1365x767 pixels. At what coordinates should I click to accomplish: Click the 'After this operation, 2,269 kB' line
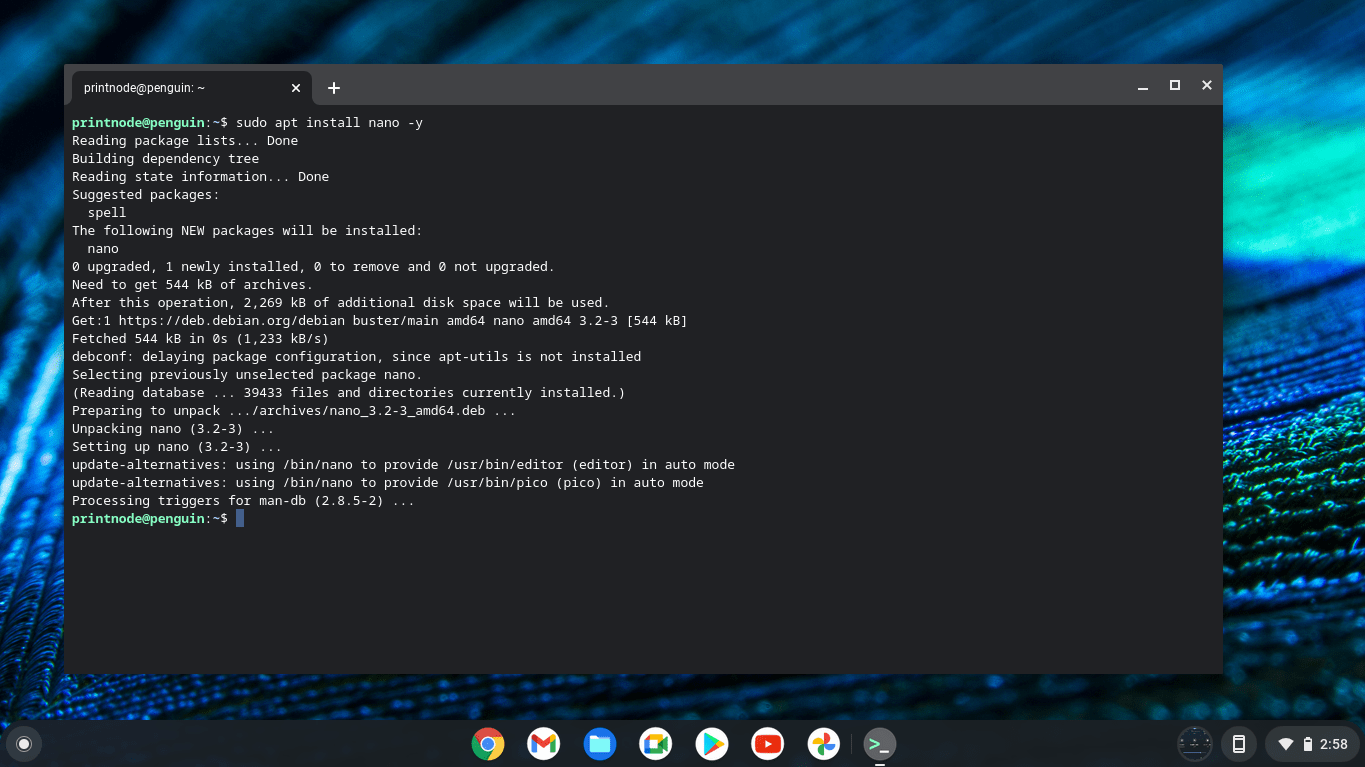point(341,302)
